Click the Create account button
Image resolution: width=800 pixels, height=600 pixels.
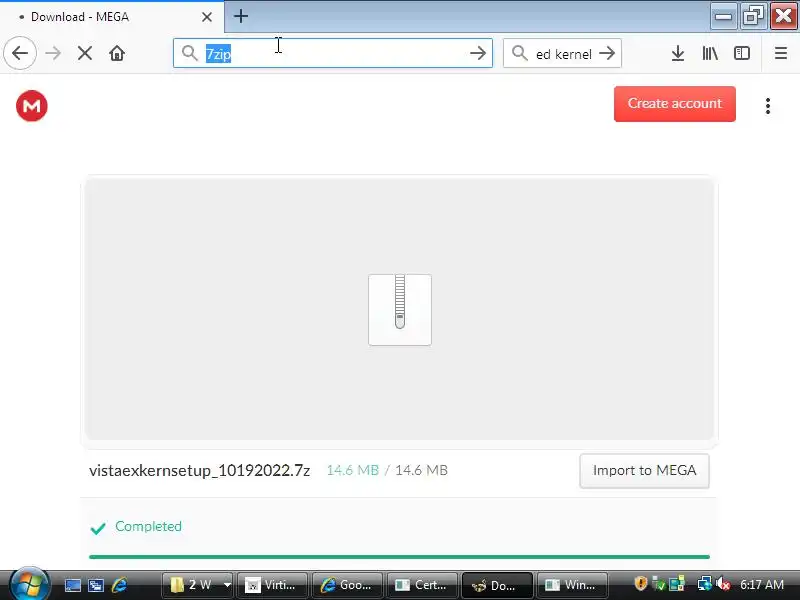point(674,104)
